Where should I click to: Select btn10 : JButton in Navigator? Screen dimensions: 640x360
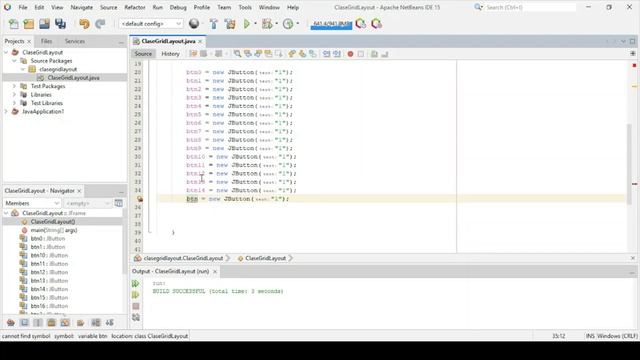tap(49, 256)
